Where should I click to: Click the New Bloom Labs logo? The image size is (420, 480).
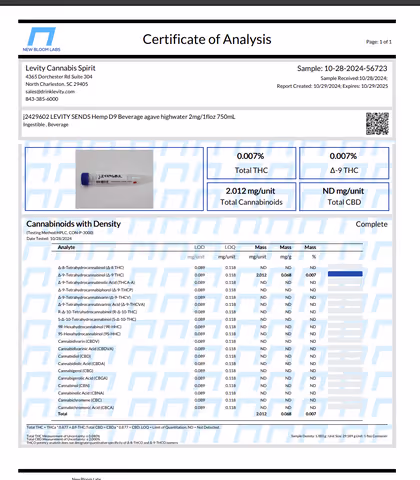pos(41,39)
